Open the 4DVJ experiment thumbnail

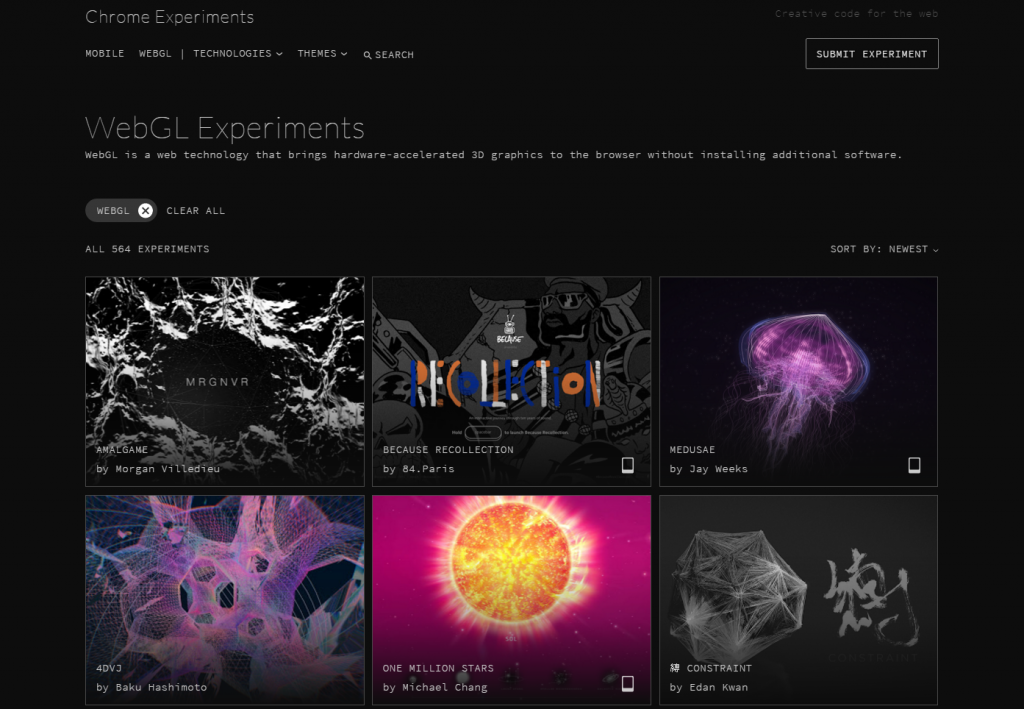click(225, 600)
